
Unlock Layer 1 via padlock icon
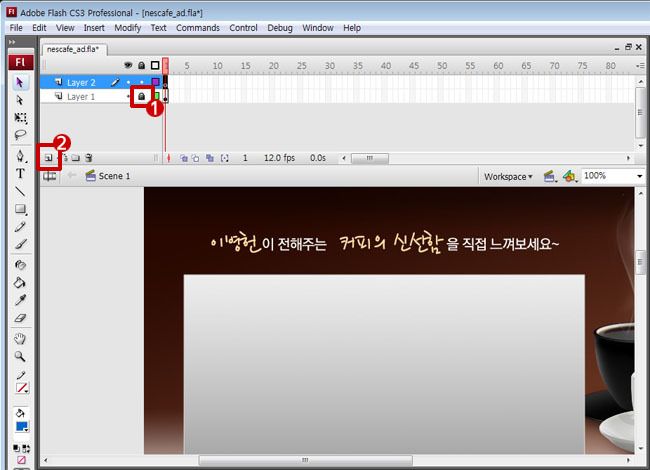[x=141, y=97]
